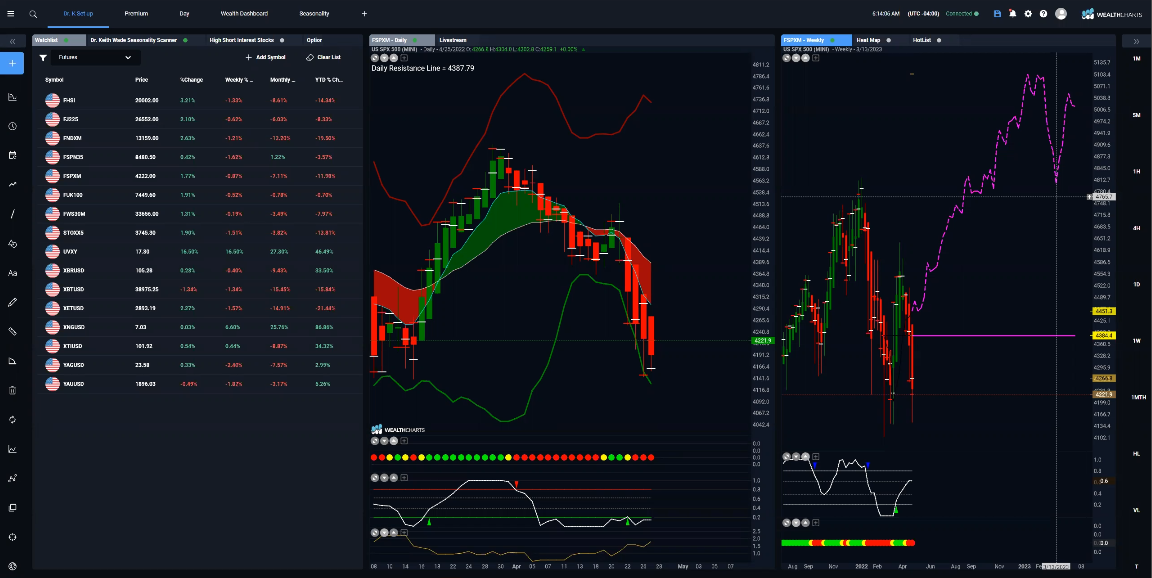Sort watchlist by Symbol column header
This screenshot has width=1152, height=578.
tap(54, 79)
